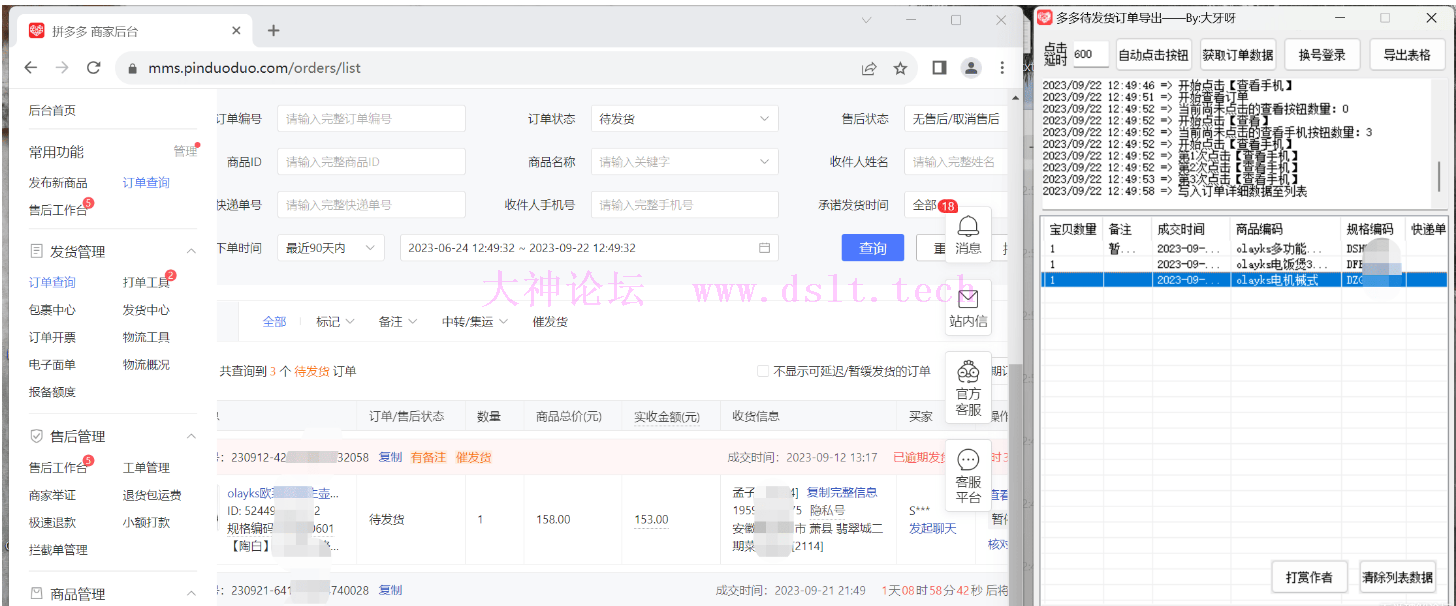
Task: Expand the 标记 filter dropdown
Action: [x=335, y=322]
